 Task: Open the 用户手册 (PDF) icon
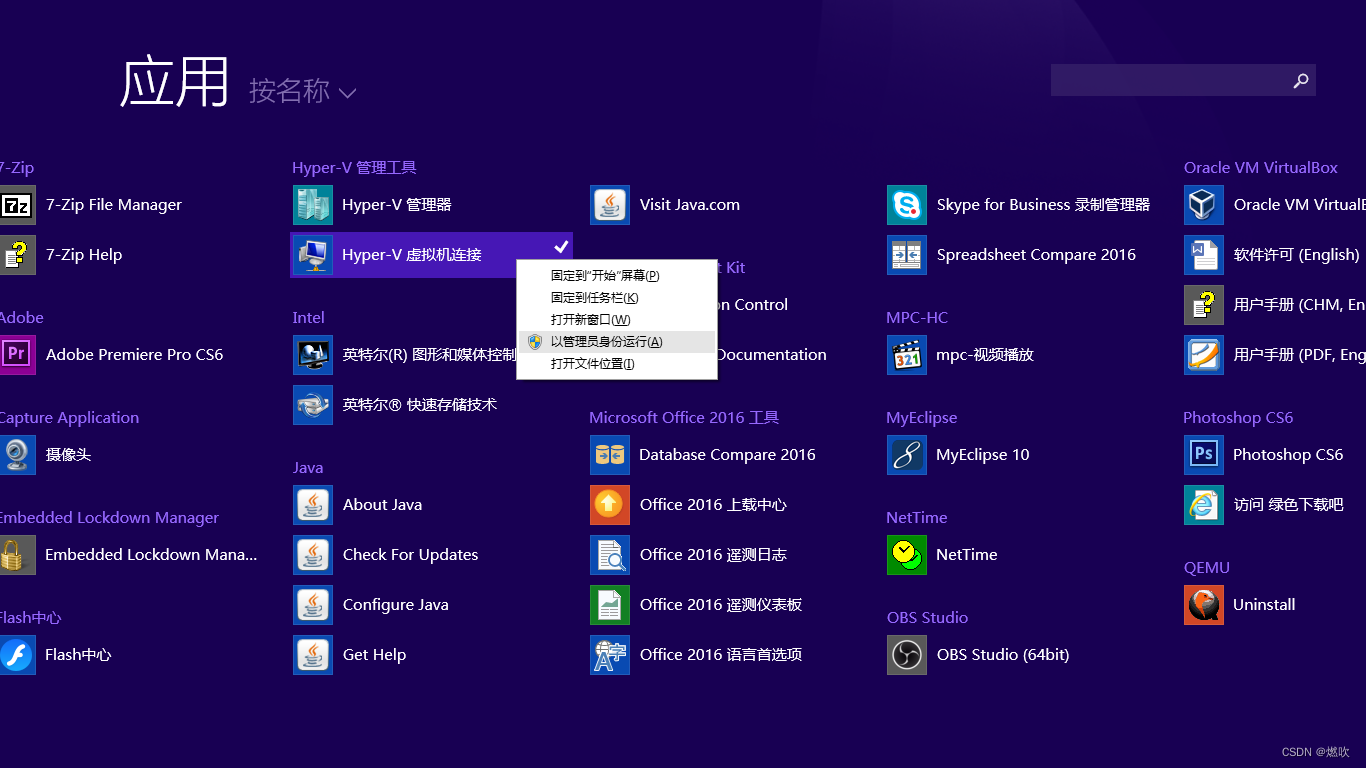[1204, 355]
